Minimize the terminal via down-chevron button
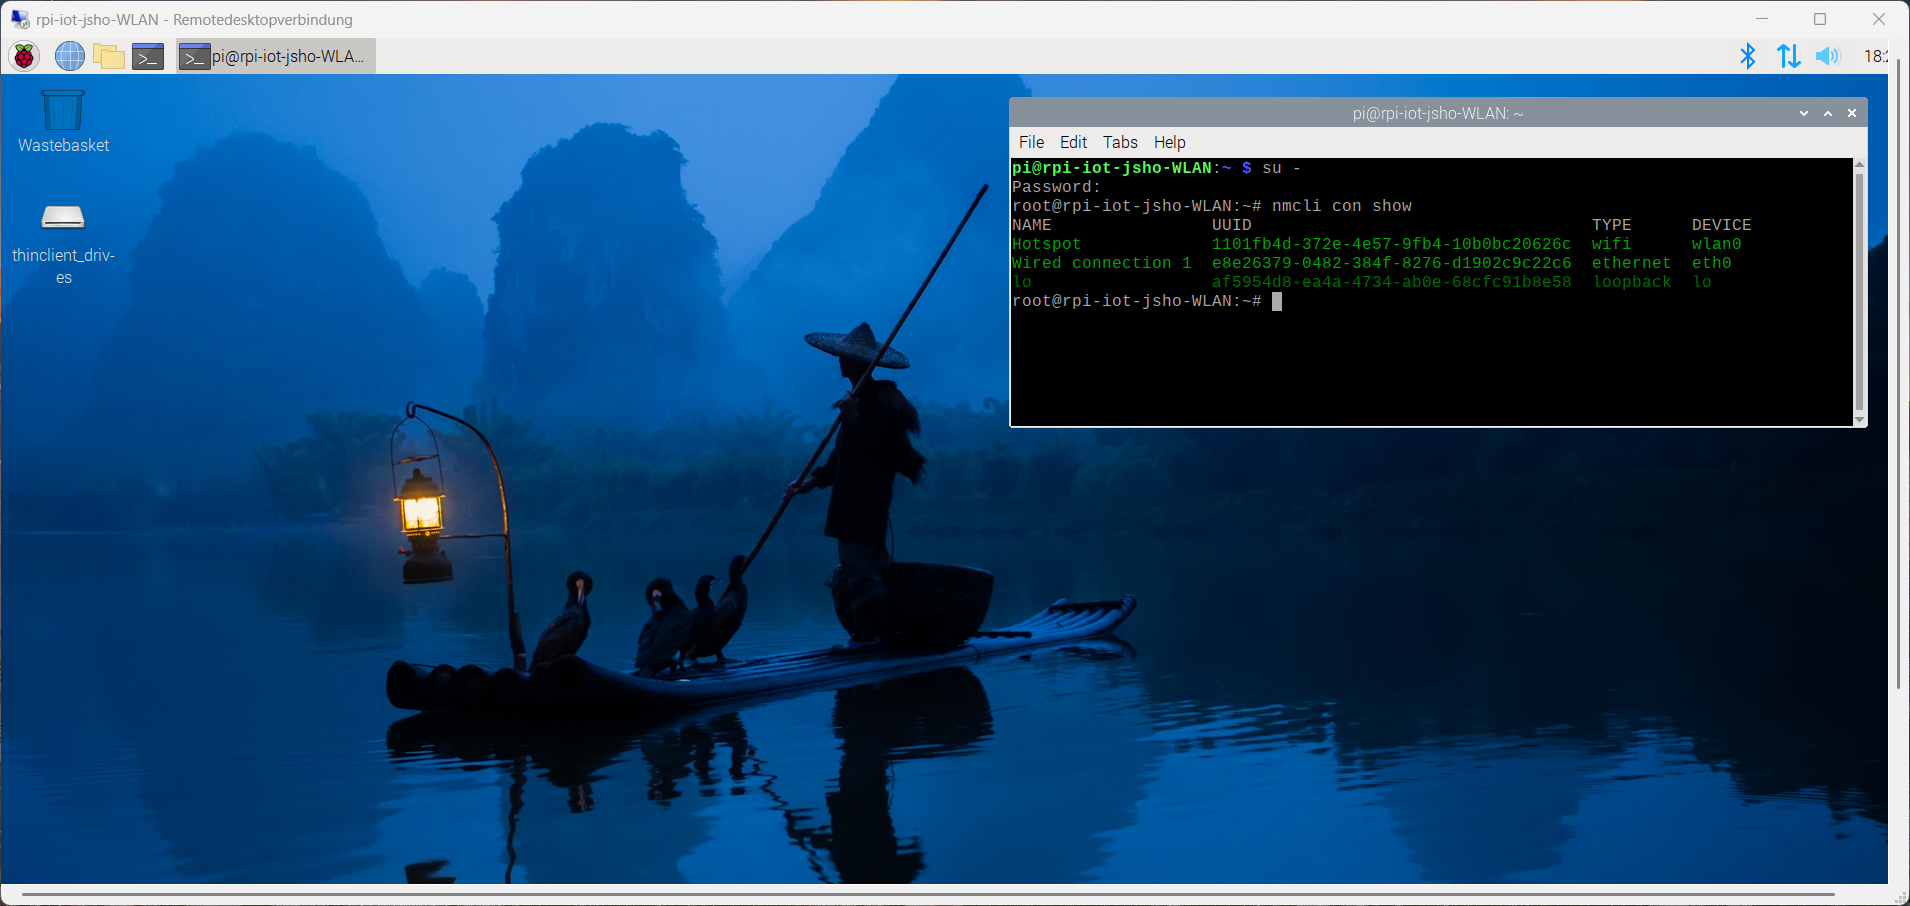This screenshot has width=1910, height=906. 1804,113
